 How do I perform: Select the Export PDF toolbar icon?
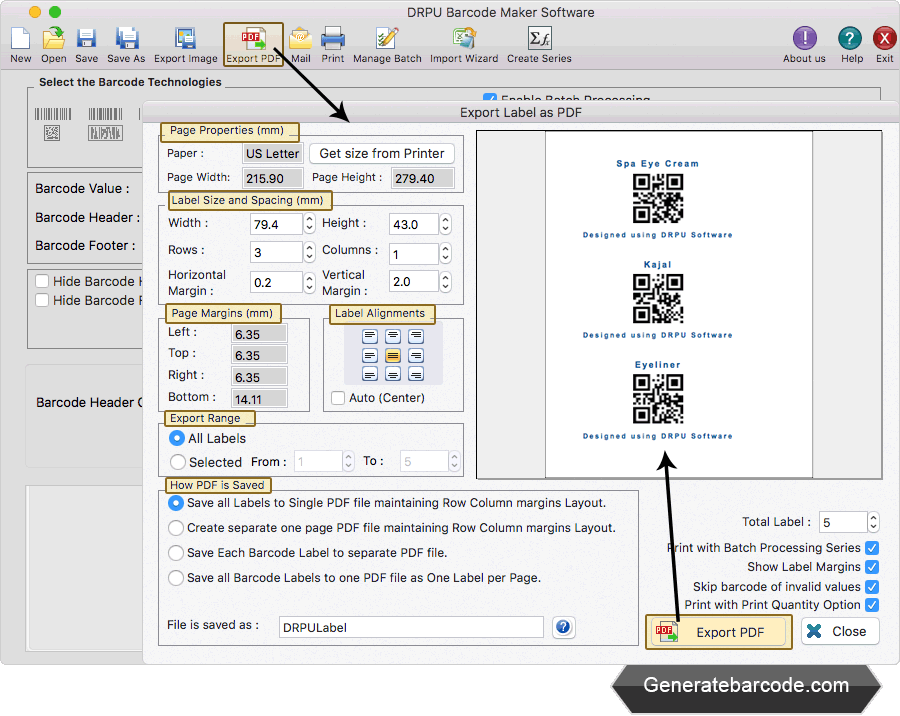tap(253, 39)
